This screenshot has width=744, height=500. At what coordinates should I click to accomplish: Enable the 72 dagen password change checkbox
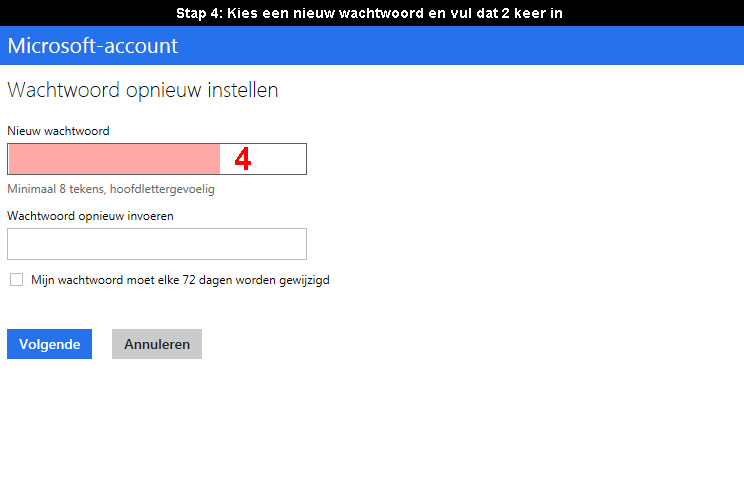tap(17, 279)
